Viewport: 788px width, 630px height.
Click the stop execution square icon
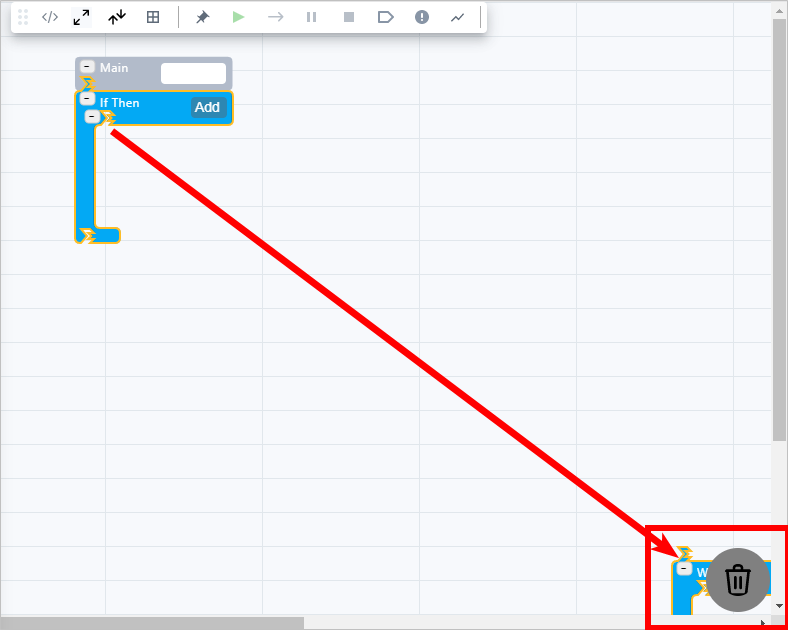coord(349,17)
